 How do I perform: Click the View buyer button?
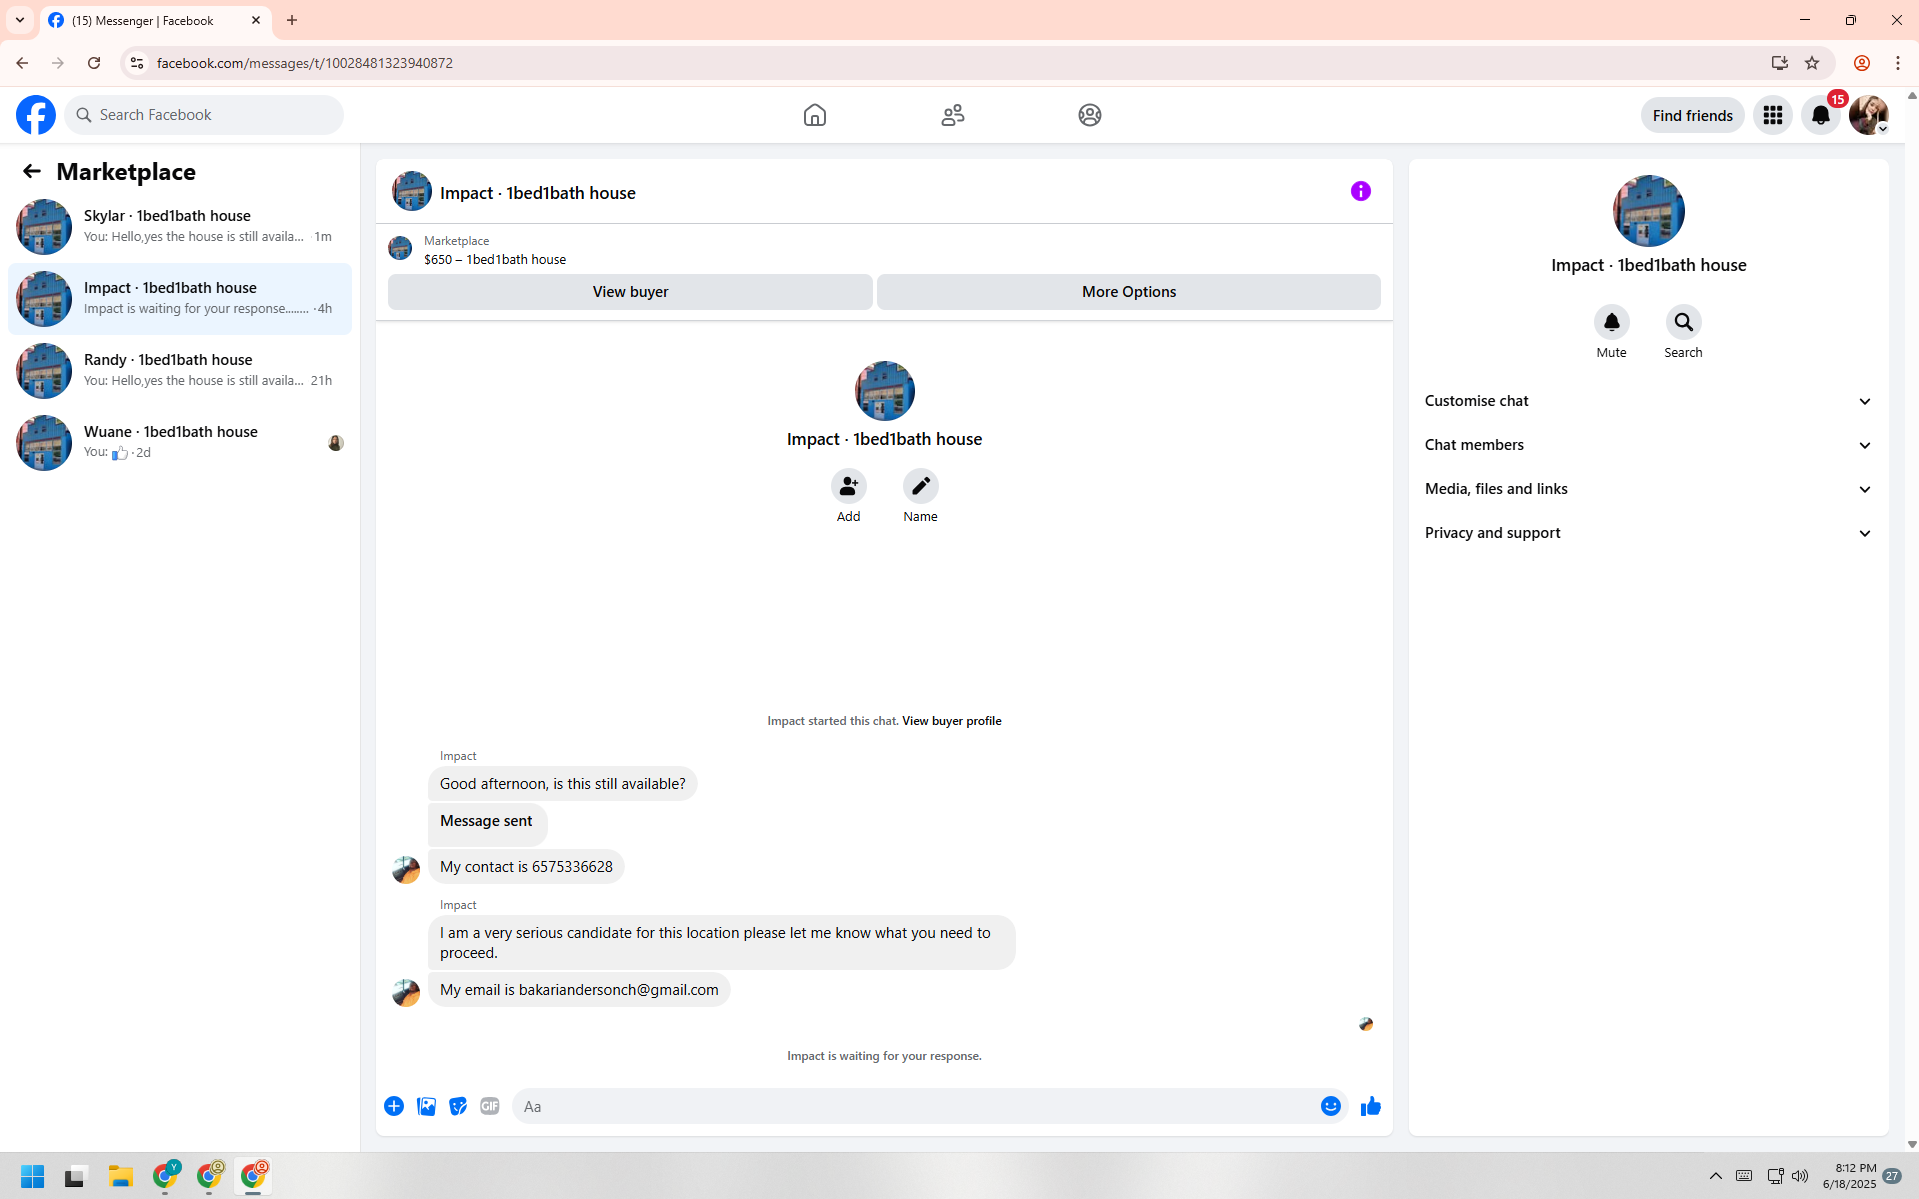click(630, 292)
